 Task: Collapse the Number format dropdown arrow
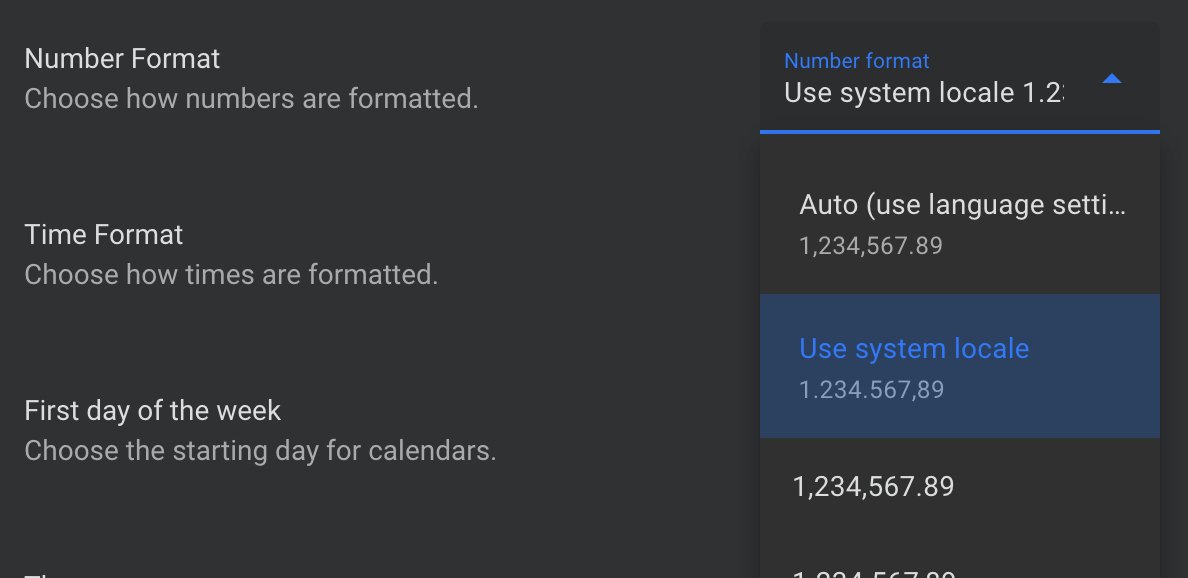[x=1112, y=80]
